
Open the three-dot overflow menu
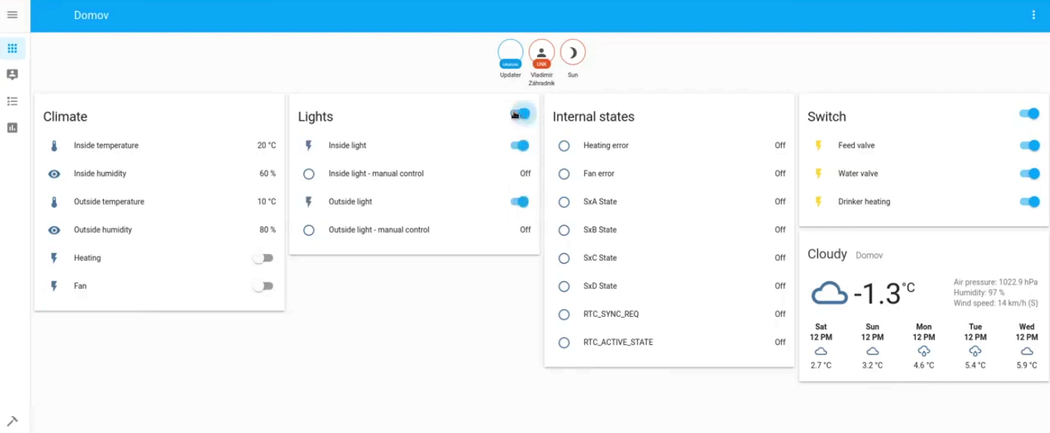tap(1033, 15)
